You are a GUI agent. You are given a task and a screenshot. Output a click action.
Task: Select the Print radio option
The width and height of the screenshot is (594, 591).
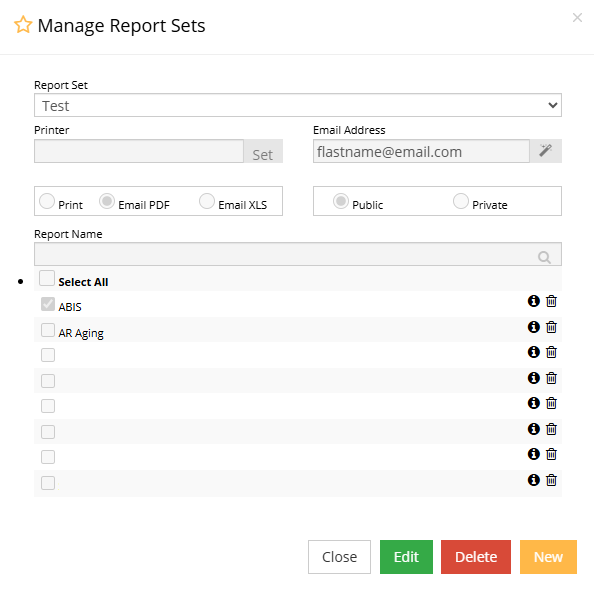coord(47,201)
